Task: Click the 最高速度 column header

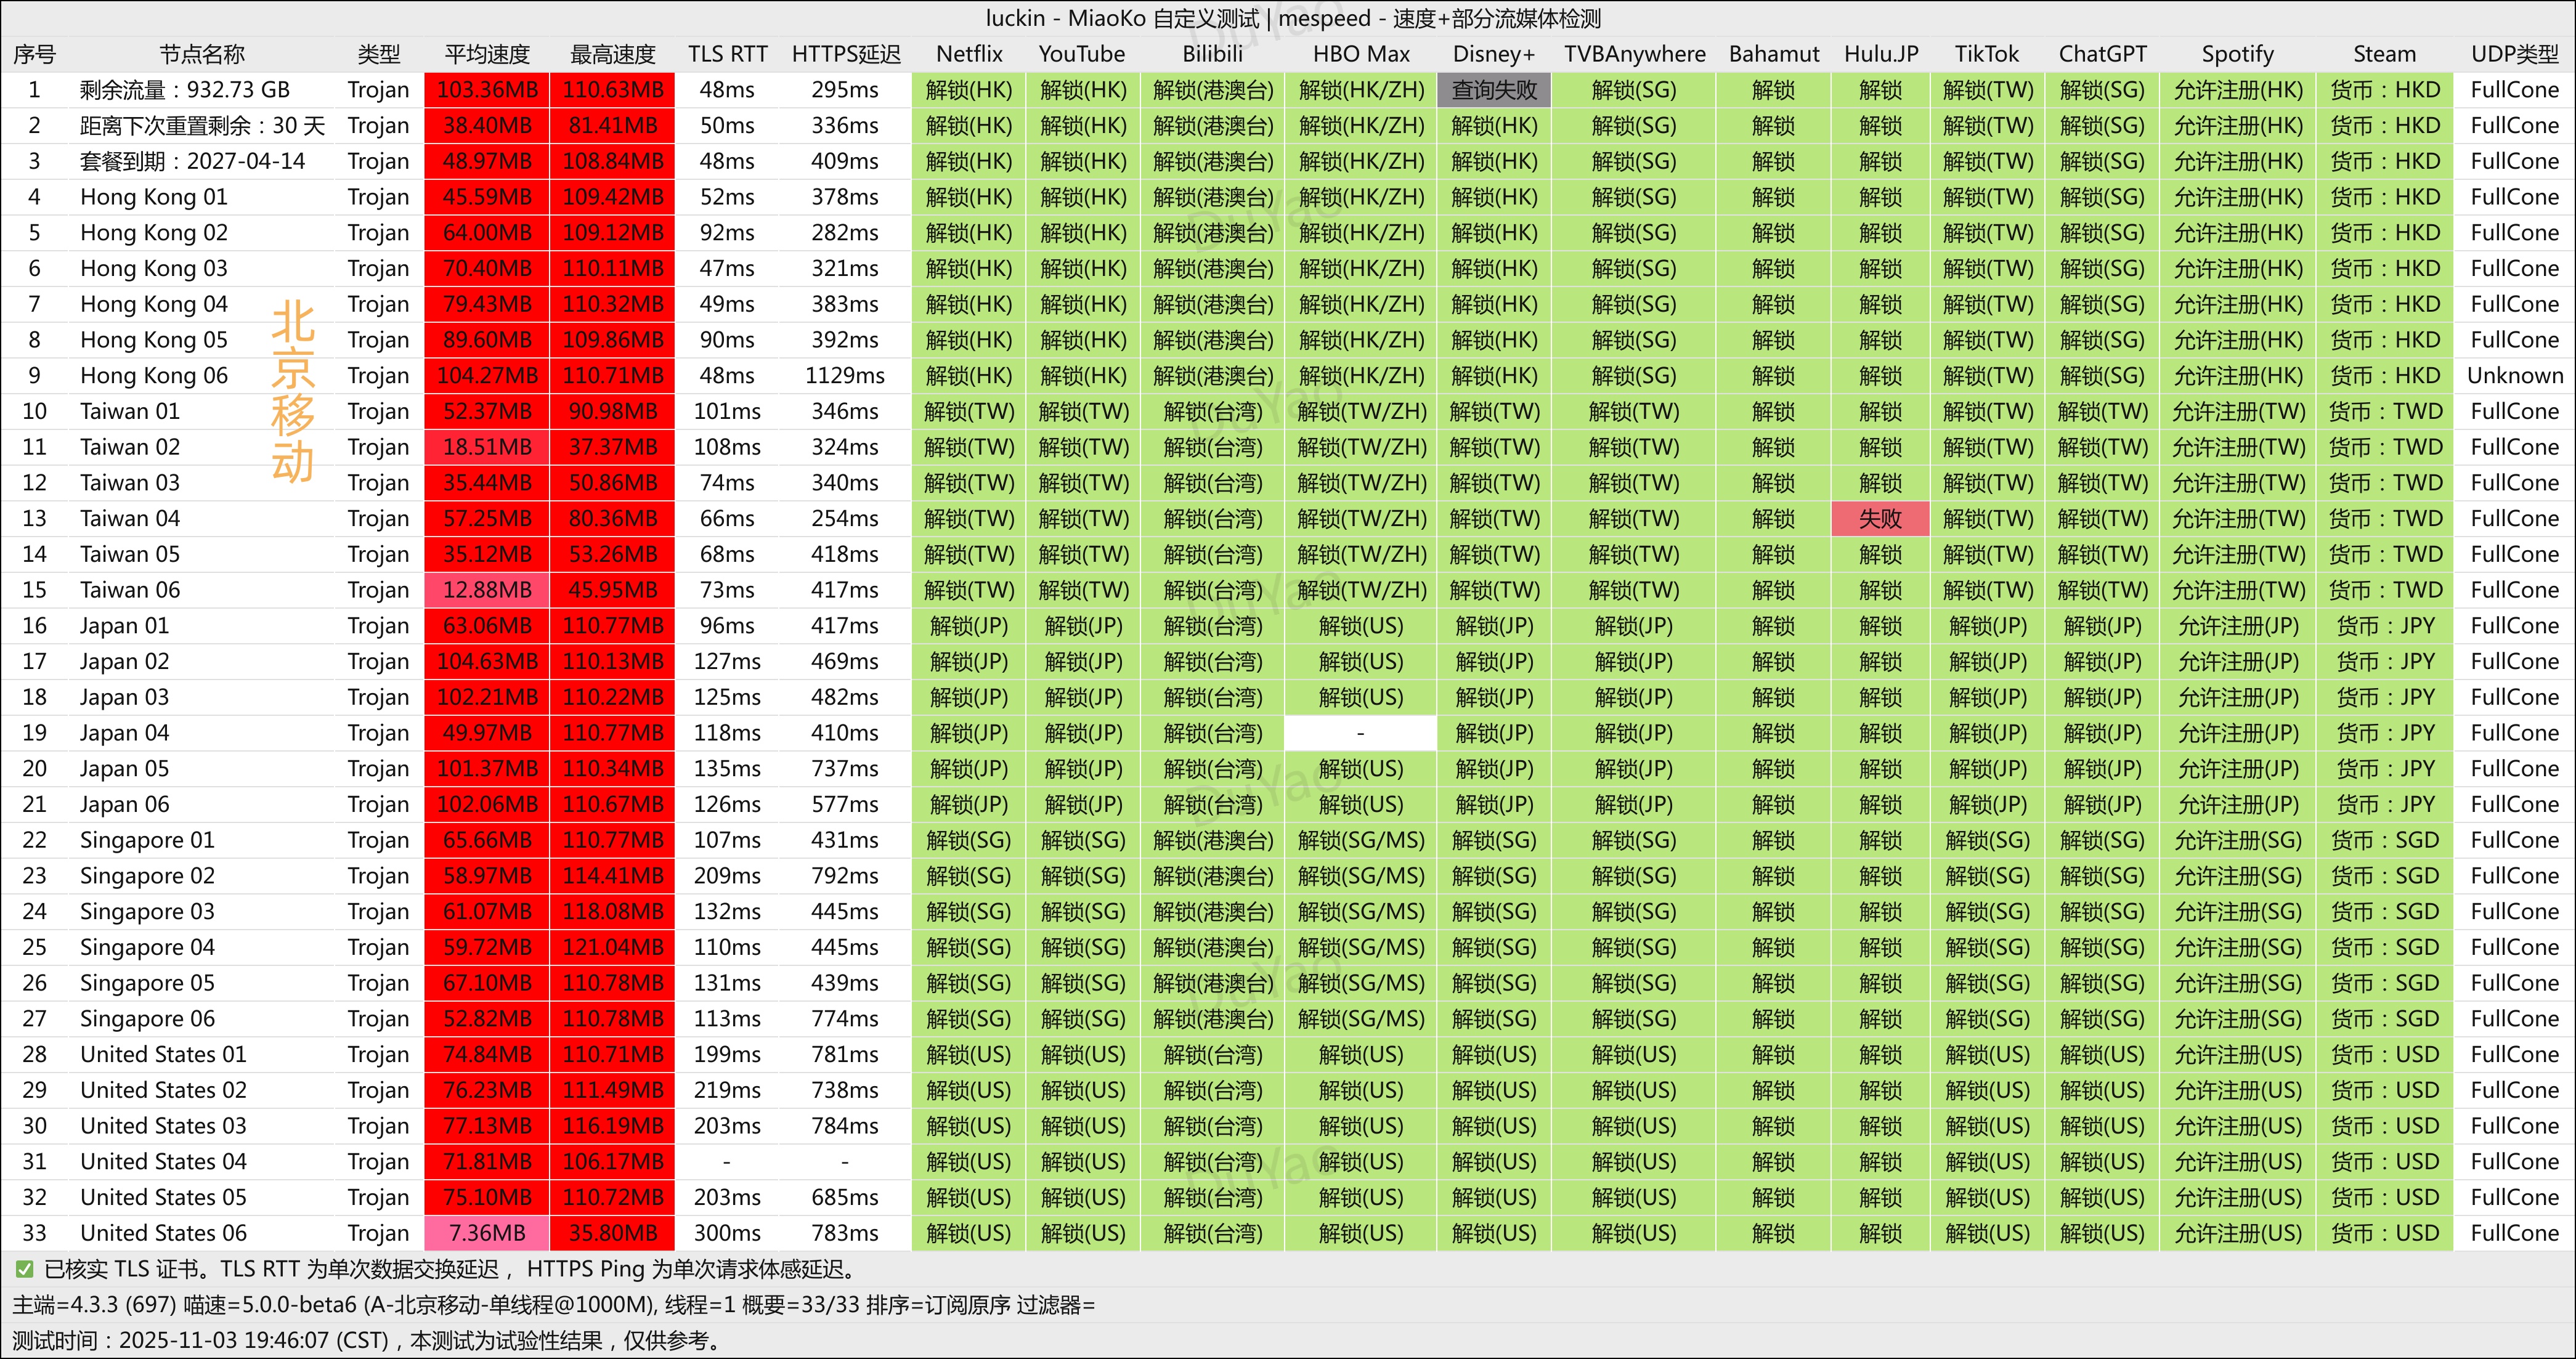Action: (612, 54)
